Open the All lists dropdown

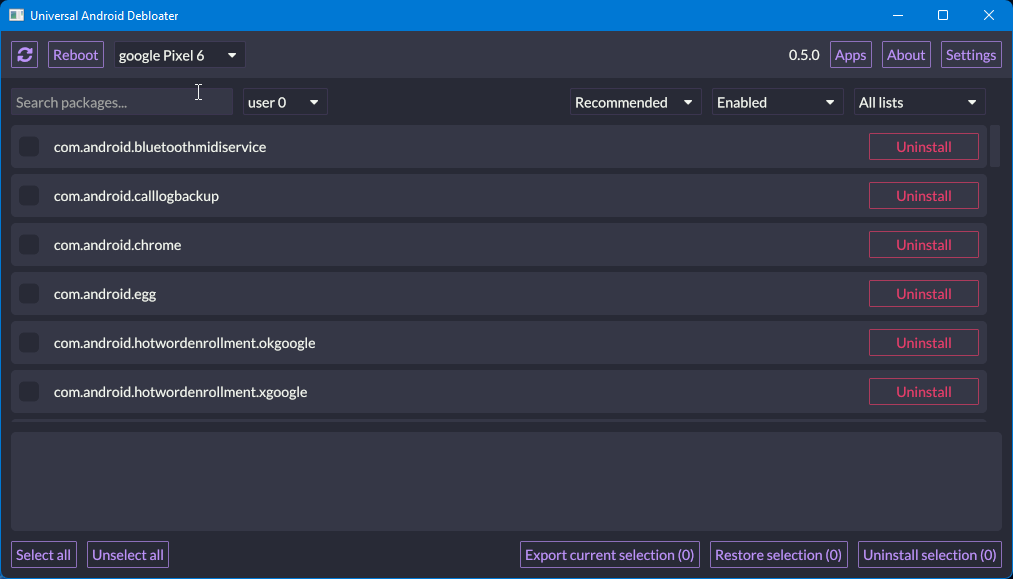919,102
